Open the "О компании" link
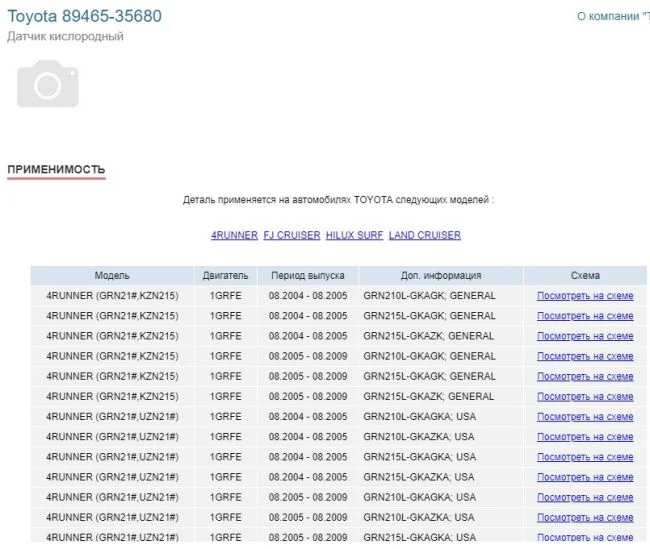This screenshot has width=650, height=549. pos(613,17)
